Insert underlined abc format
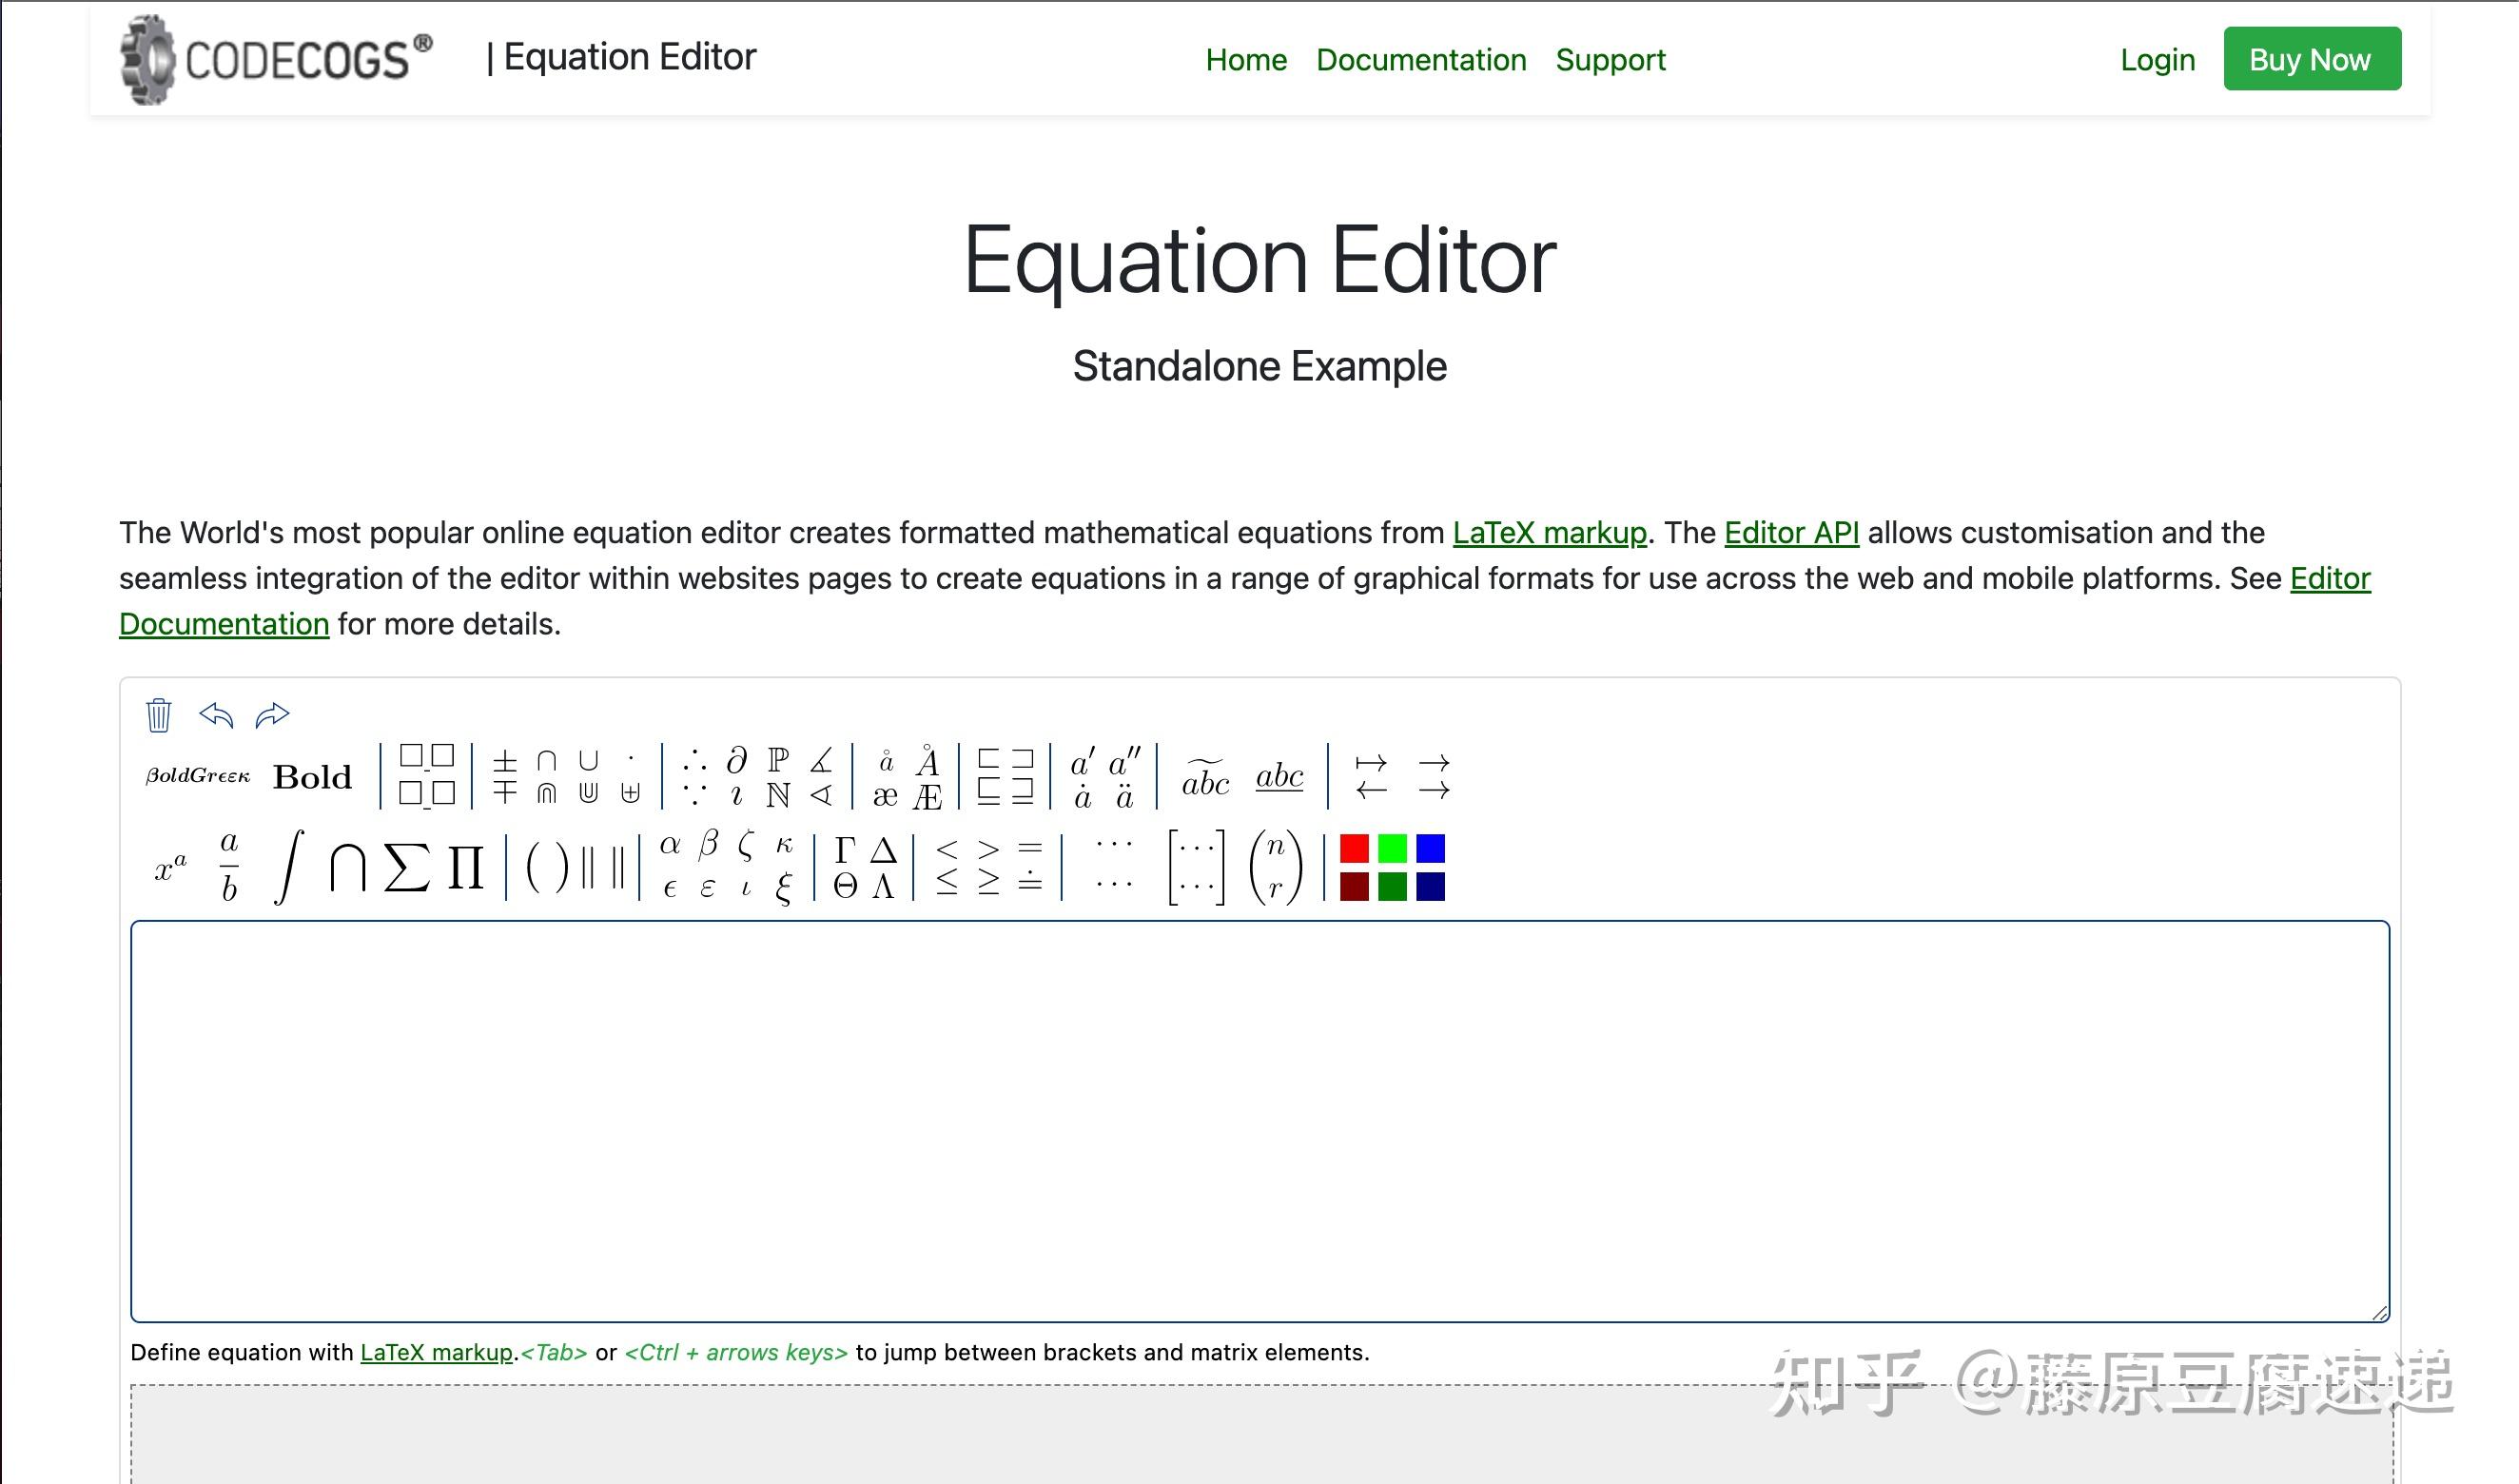The height and width of the screenshot is (1484, 2519). click(1279, 777)
